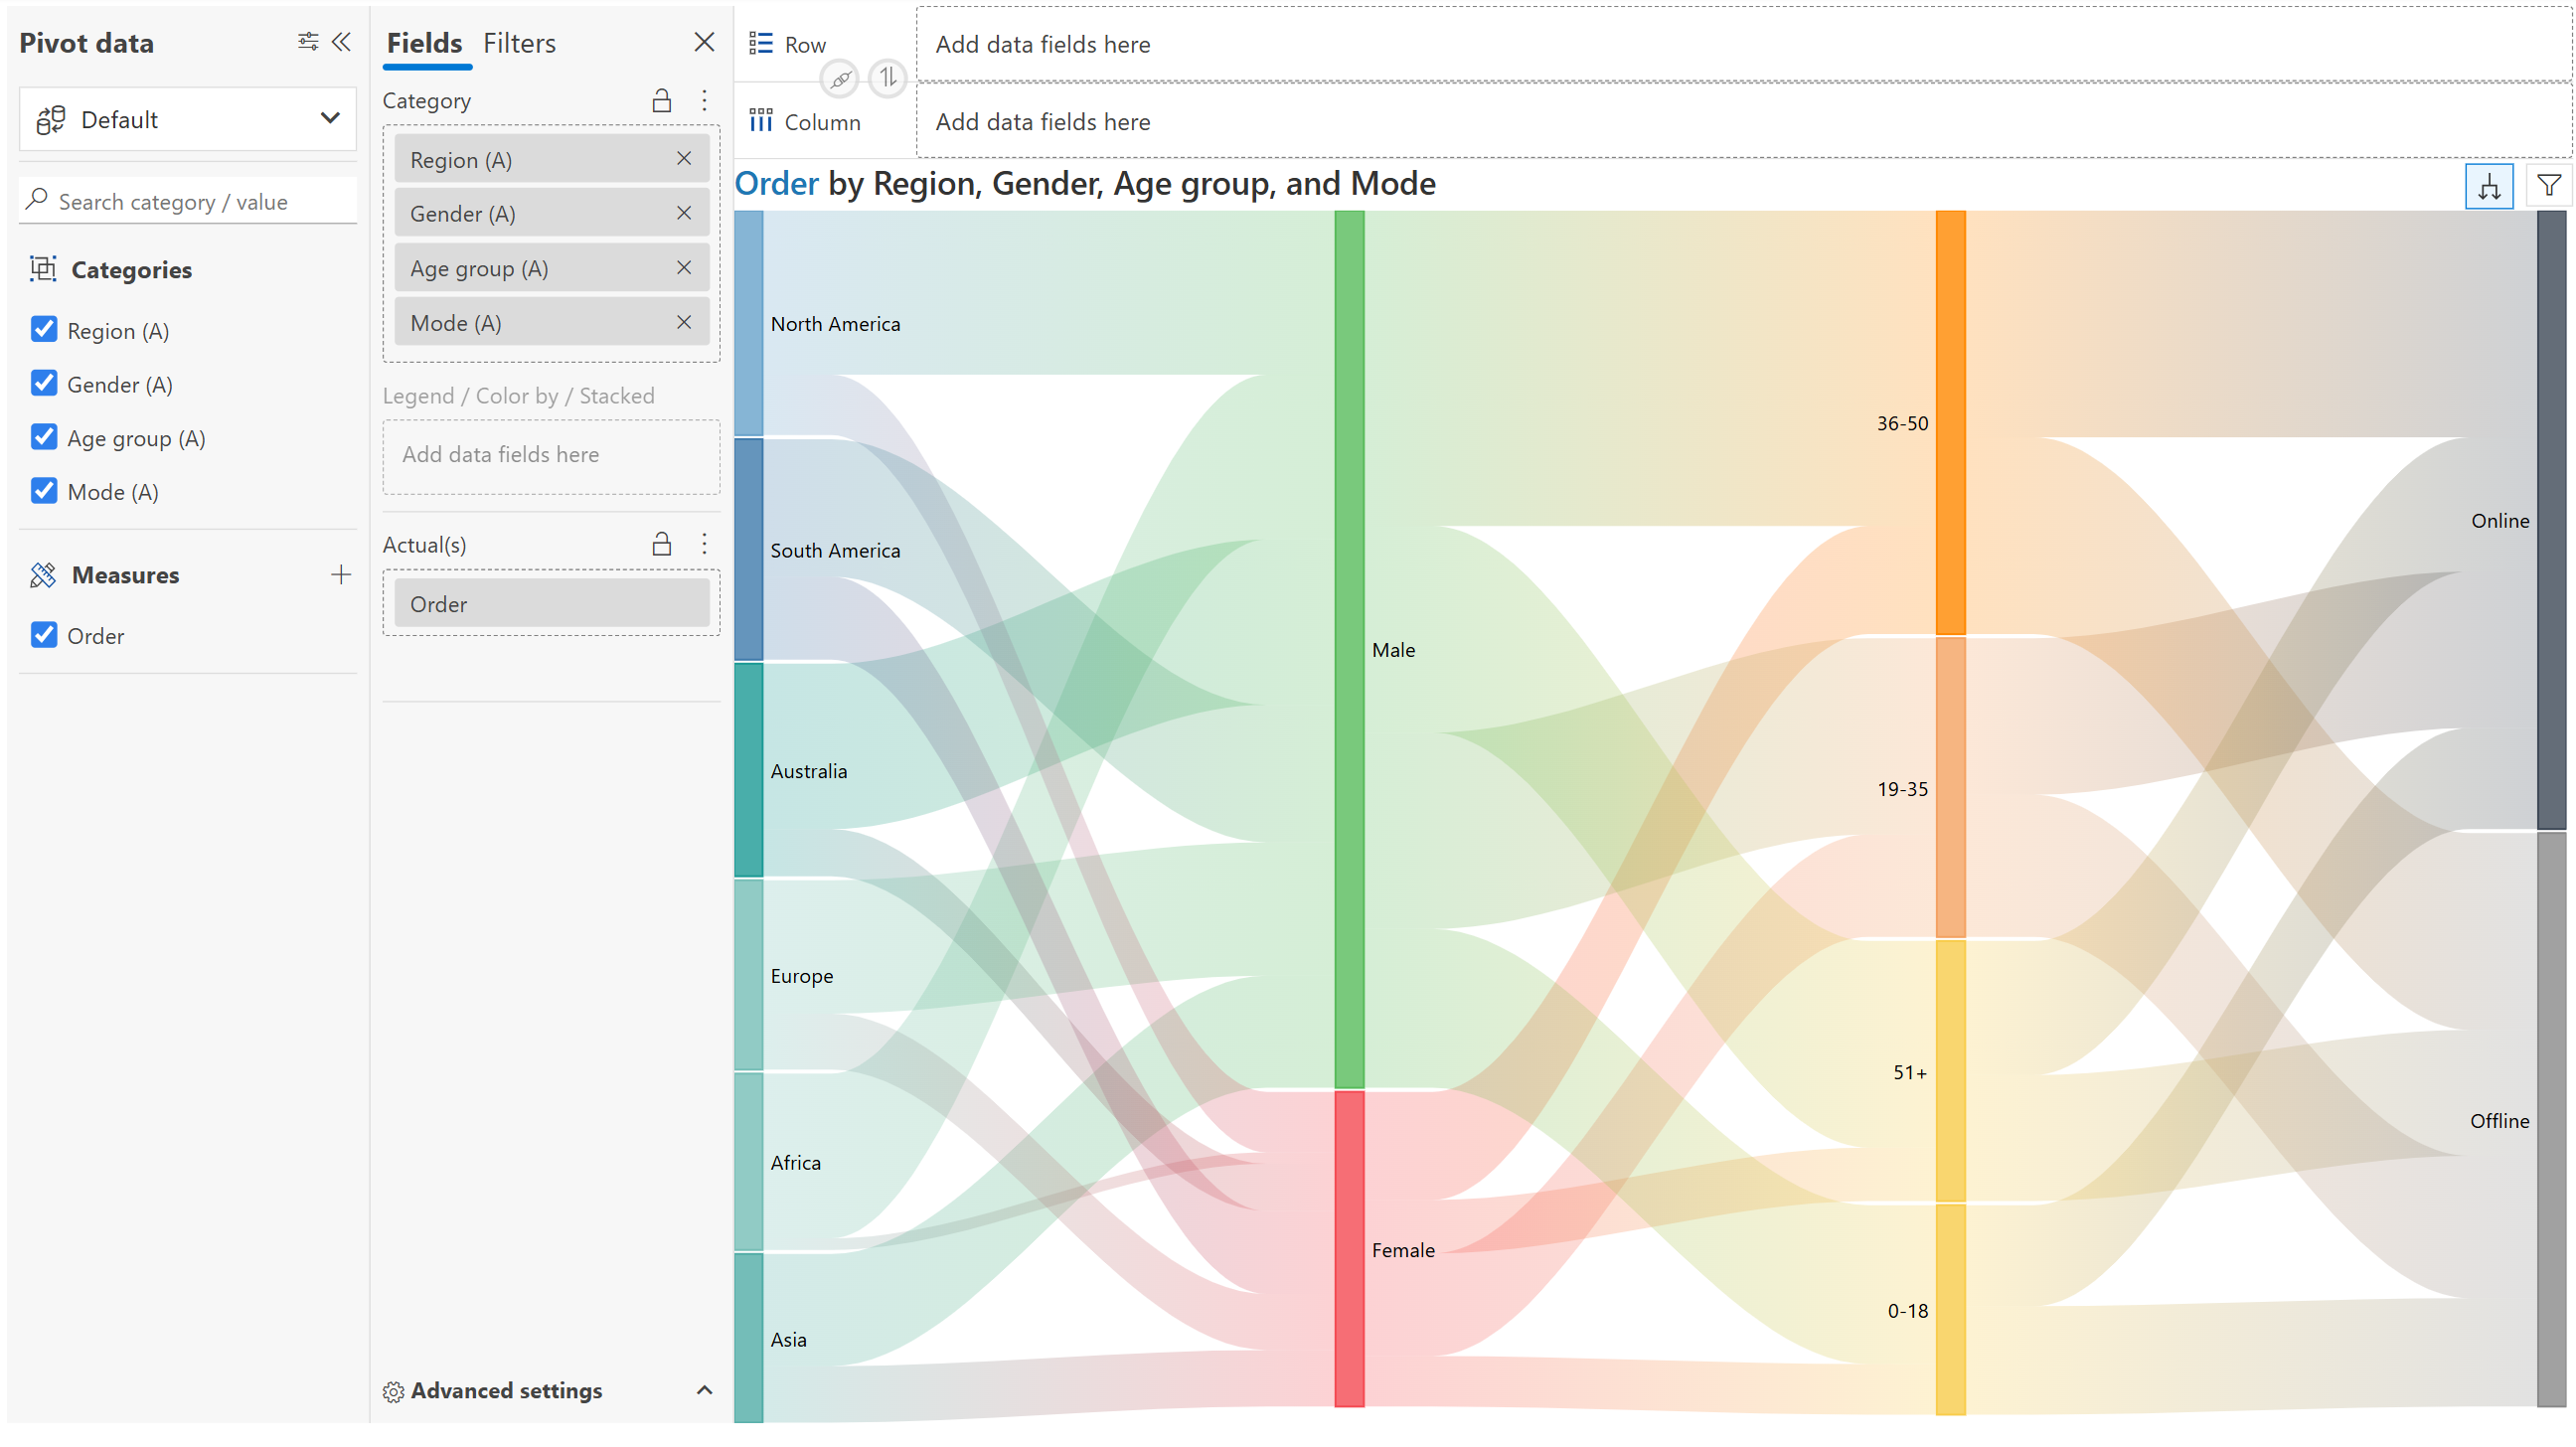The height and width of the screenshot is (1447, 2576).
Task: Remove the Gender (A) field from Category
Action: [684, 213]
